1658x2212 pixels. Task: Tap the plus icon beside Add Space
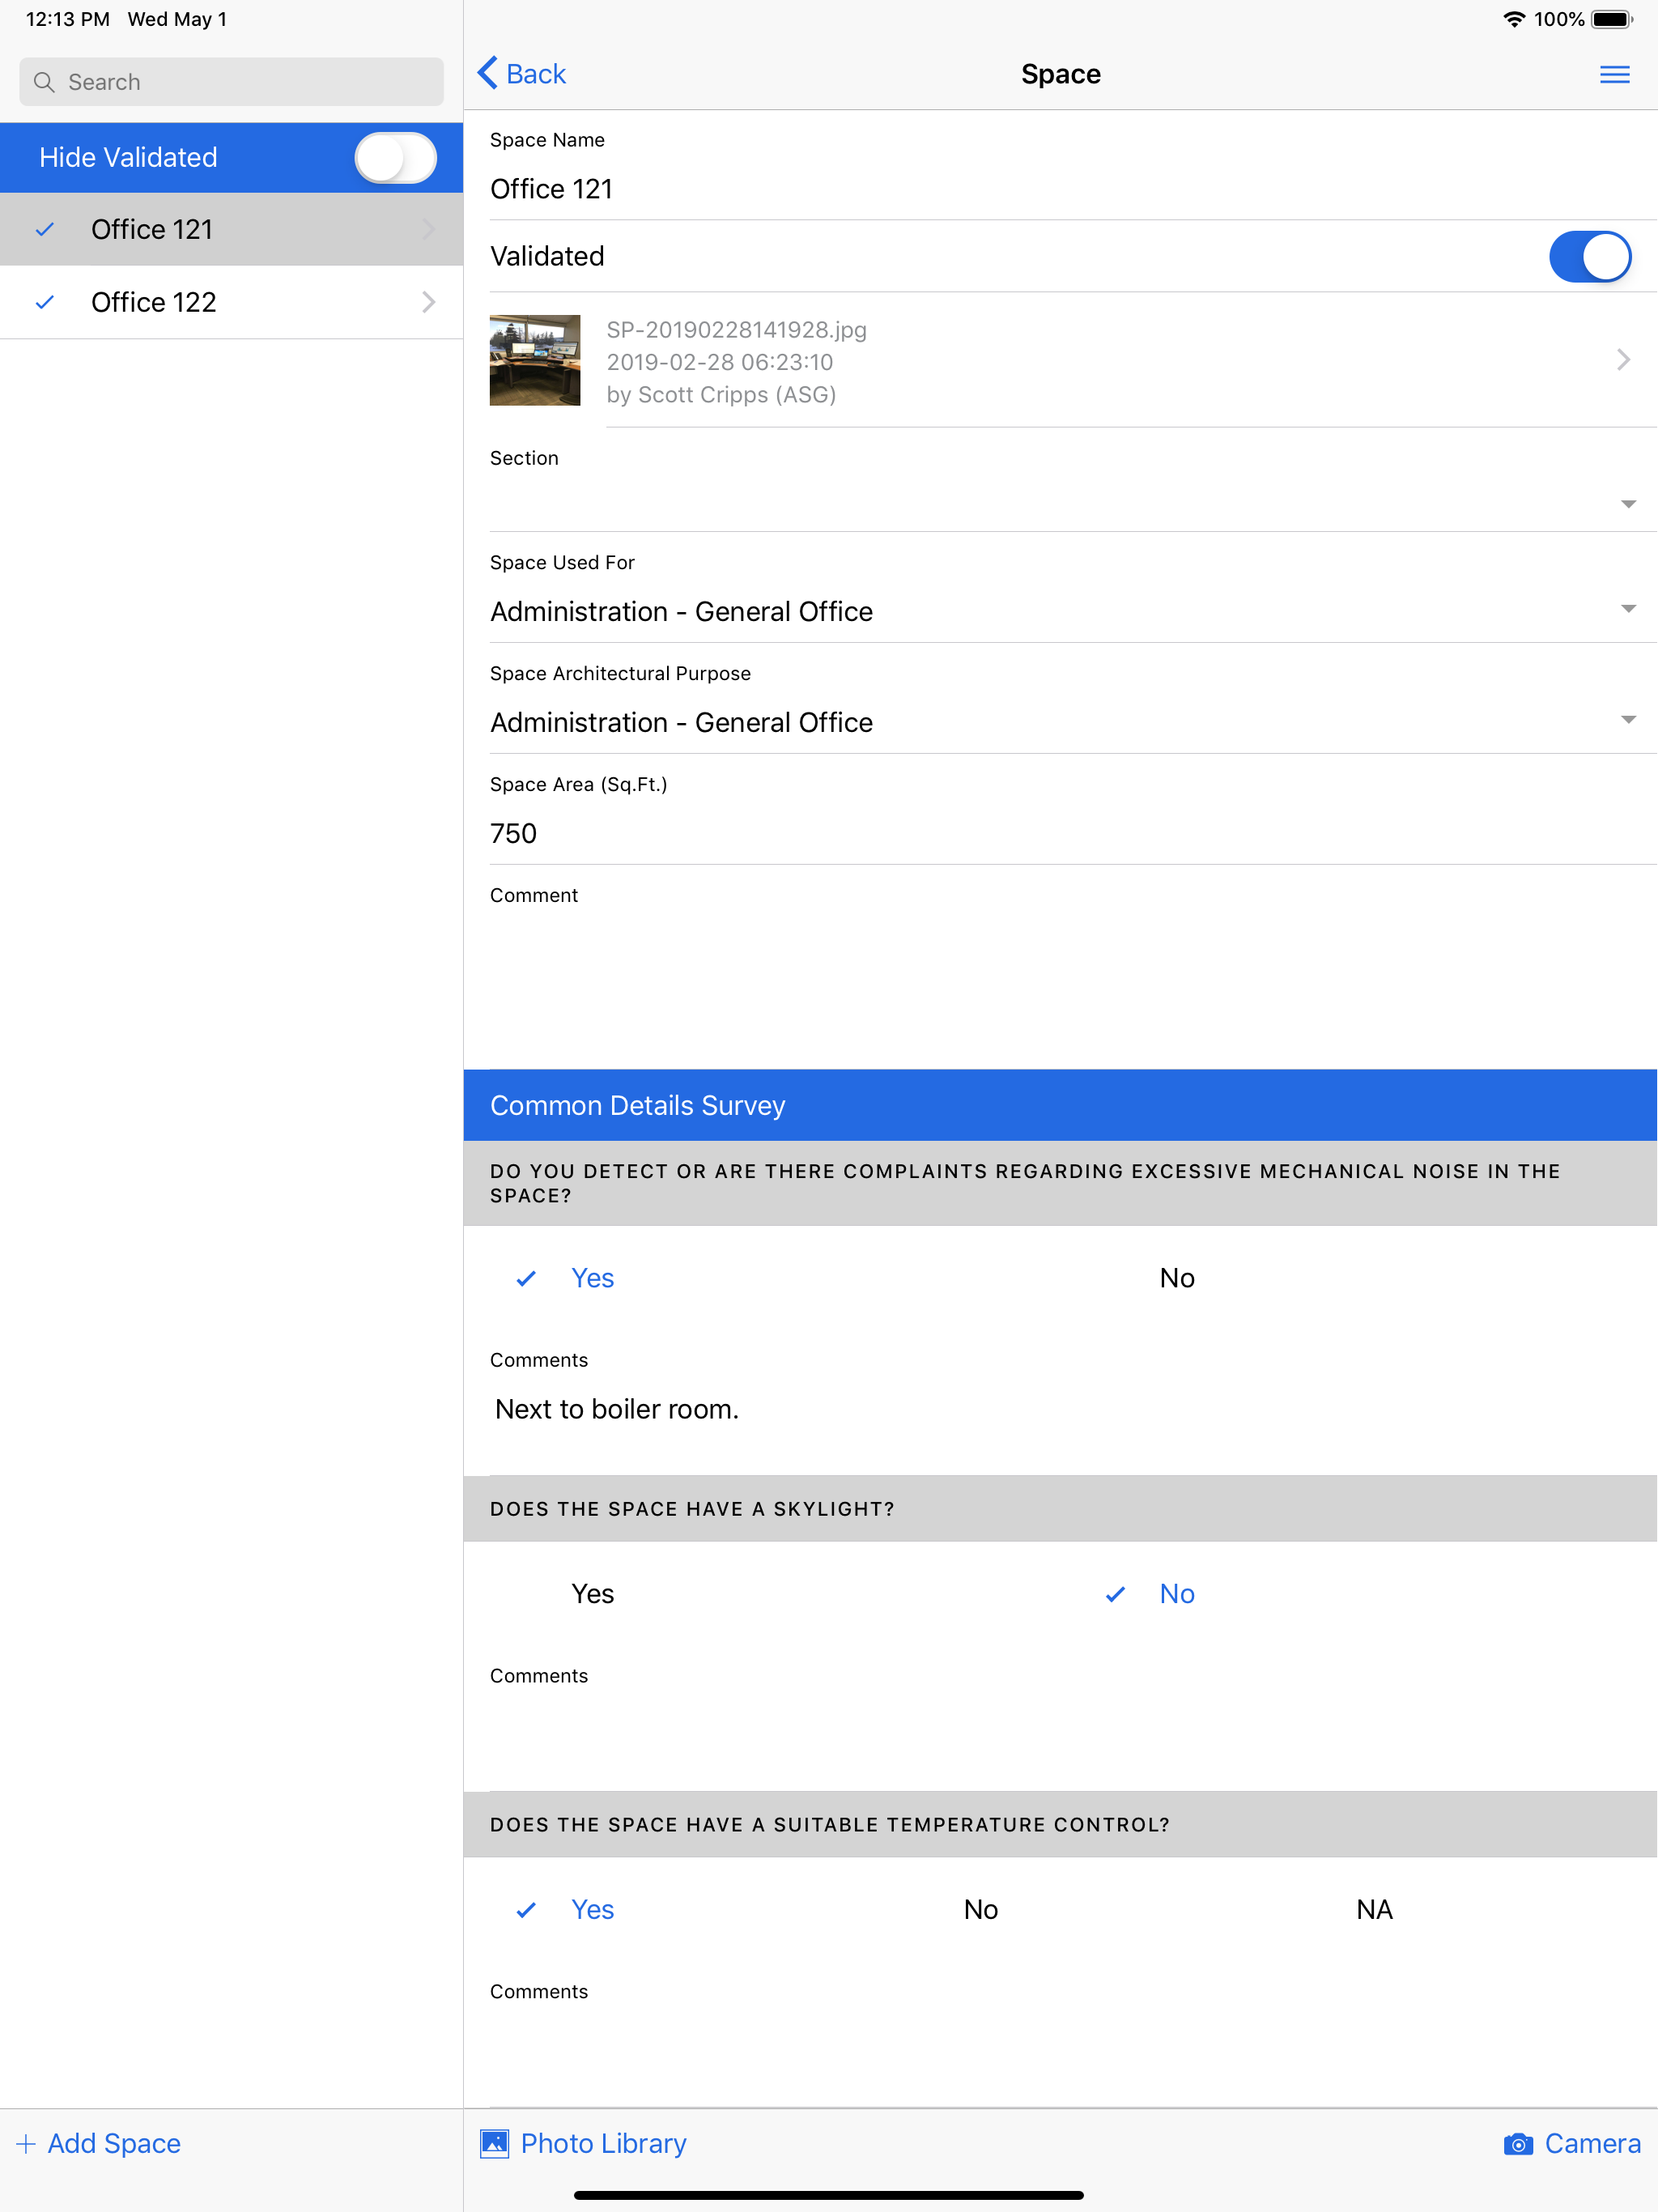(26, 2144)
